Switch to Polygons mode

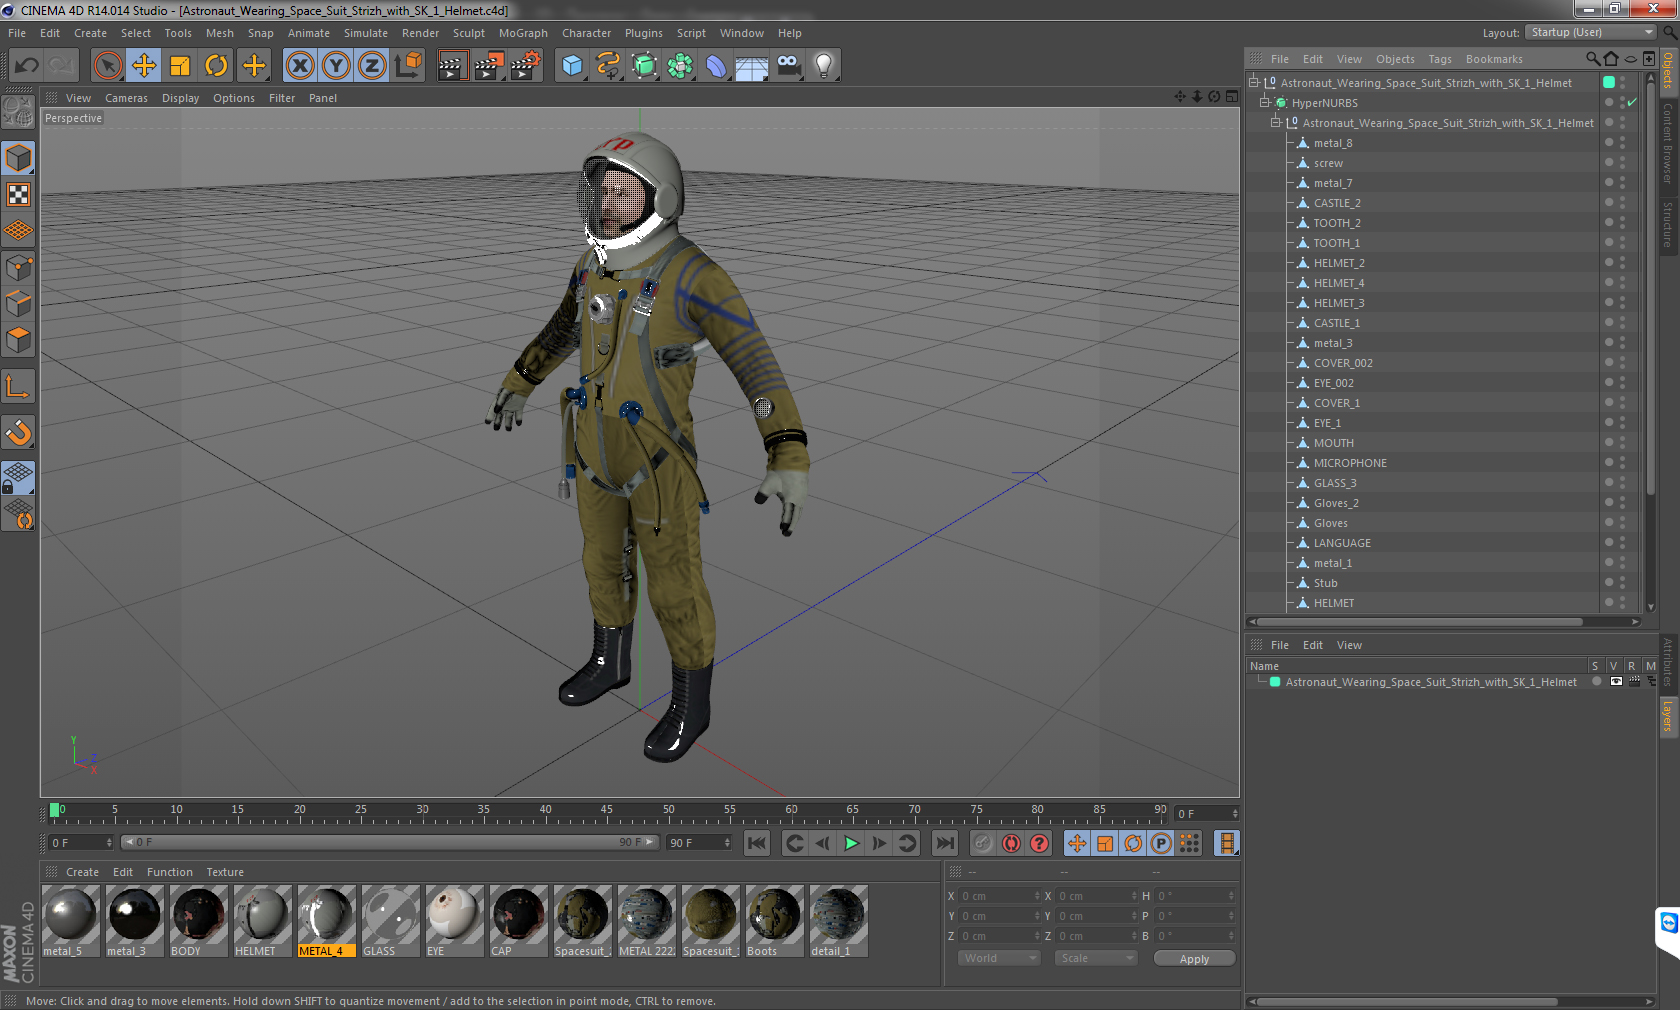[x=18, y=340]
